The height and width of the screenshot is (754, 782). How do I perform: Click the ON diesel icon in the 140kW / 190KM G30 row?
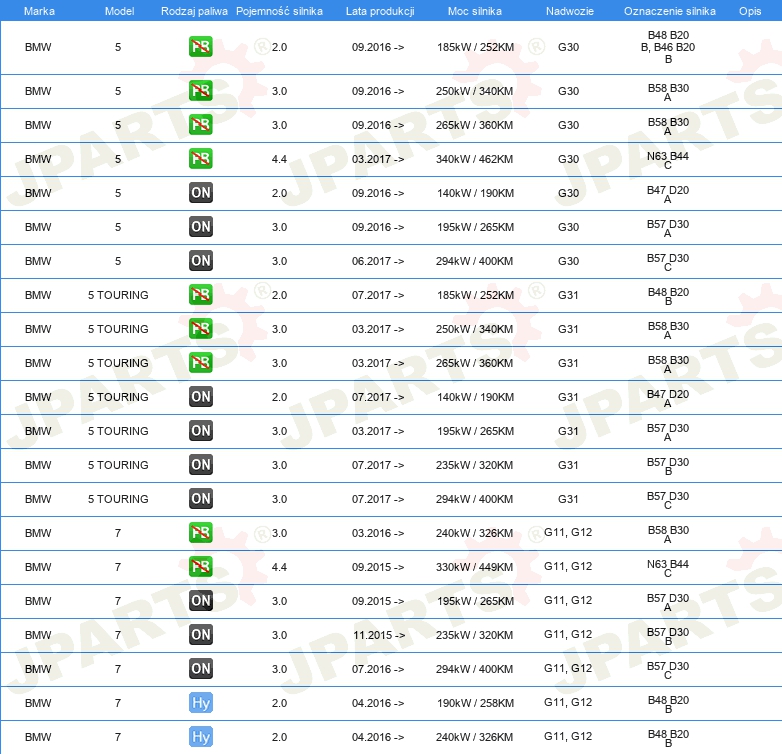200,192
